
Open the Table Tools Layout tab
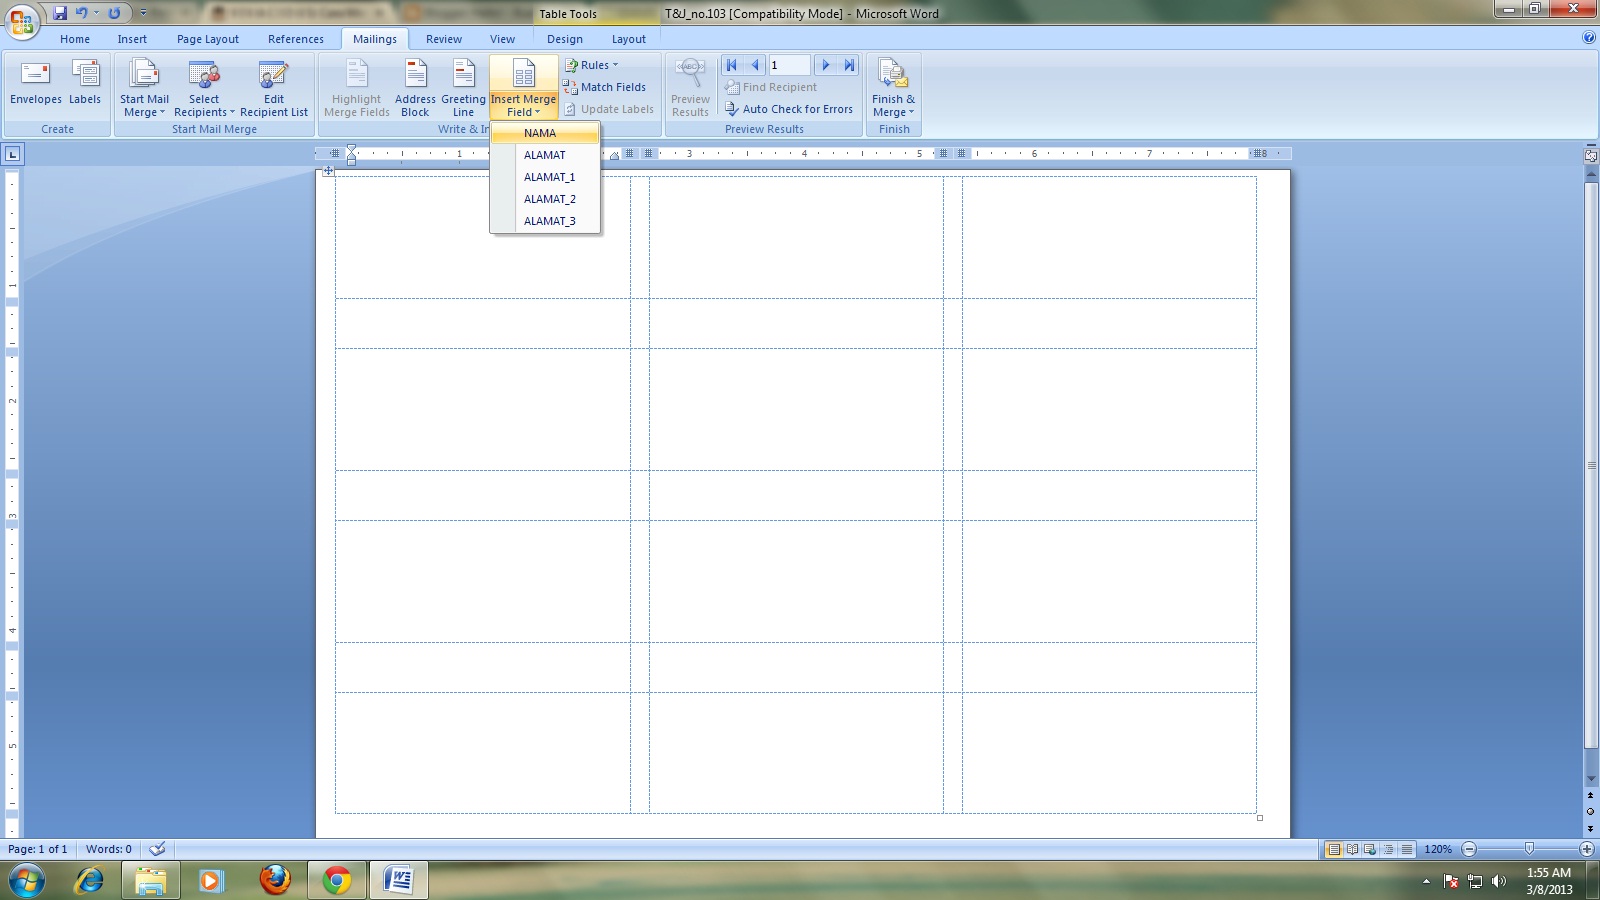tap(629, 39)
